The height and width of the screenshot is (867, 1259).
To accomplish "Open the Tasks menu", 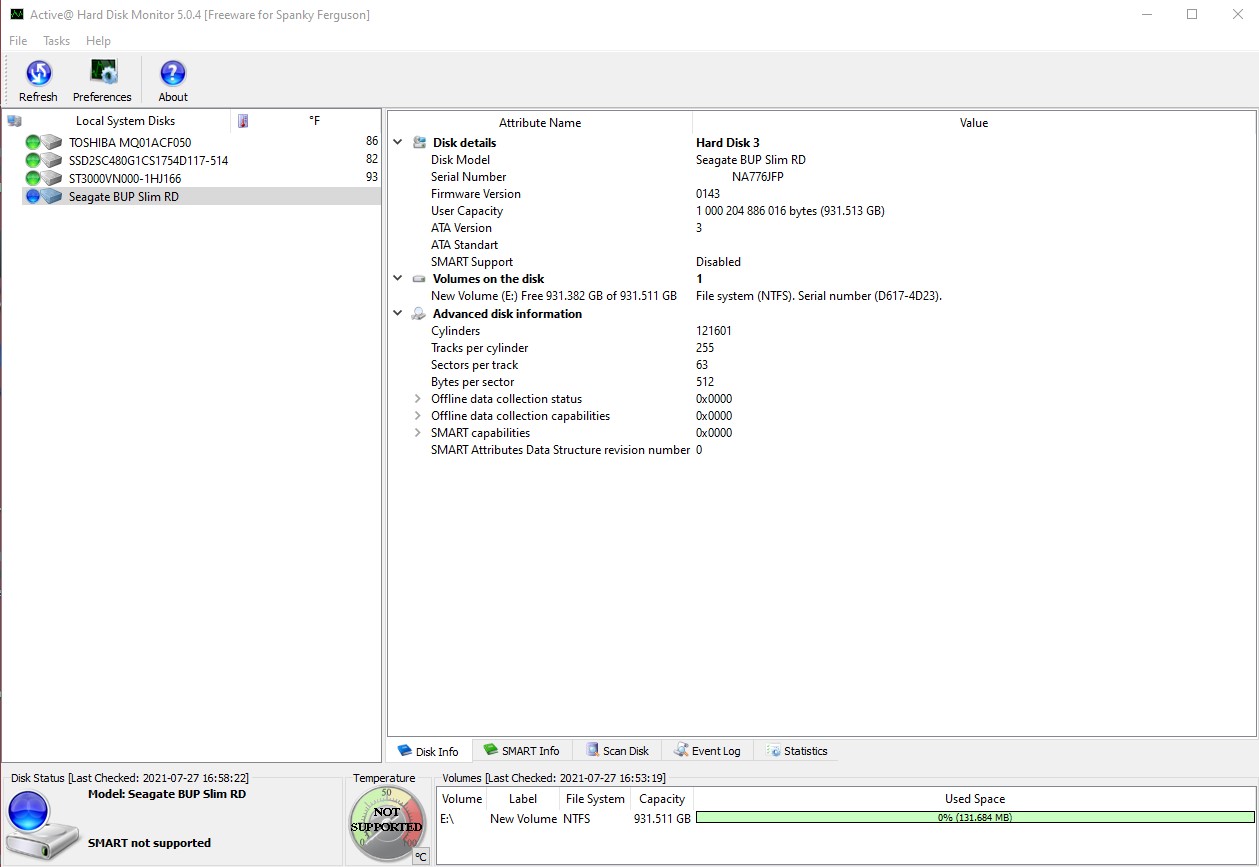I will pyautogui.click(x=56, y=41).
